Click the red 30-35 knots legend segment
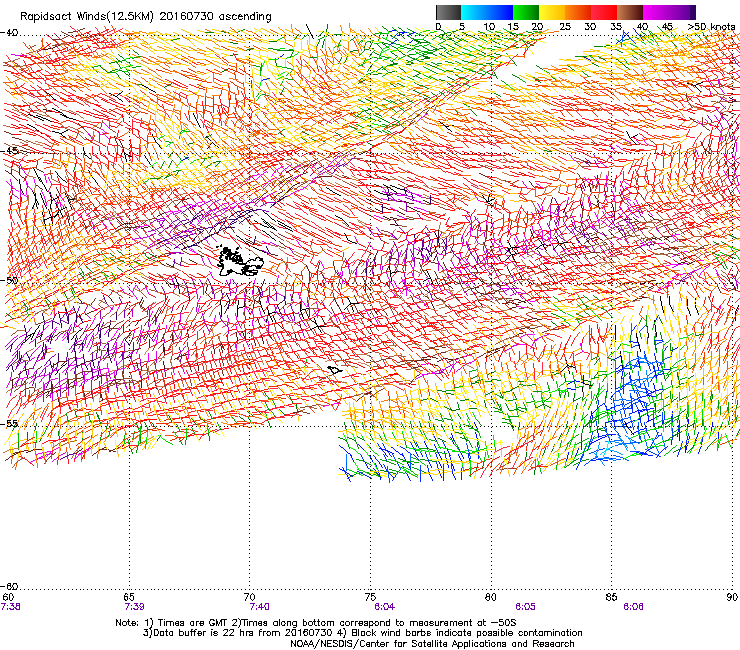The image size is (740, 650). (604, 12)
